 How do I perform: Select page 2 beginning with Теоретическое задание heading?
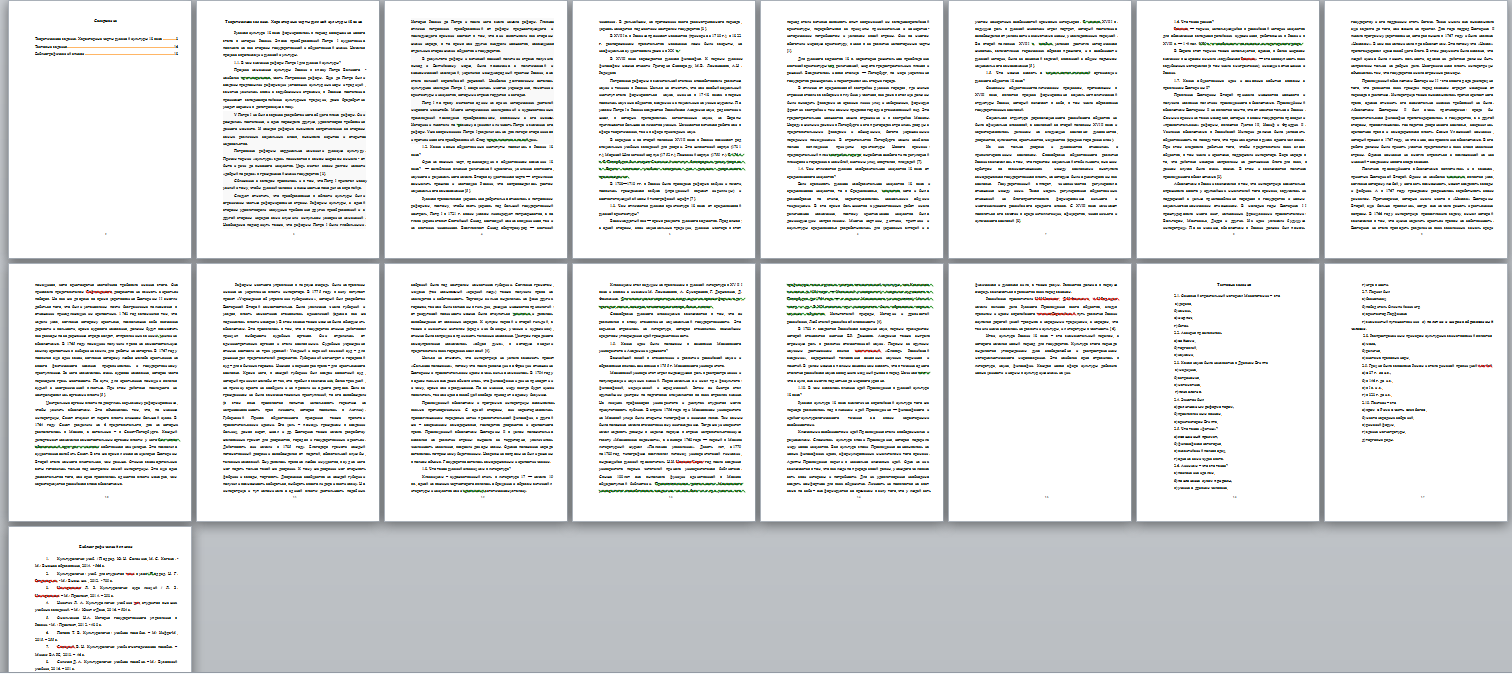tap(287, 129)
